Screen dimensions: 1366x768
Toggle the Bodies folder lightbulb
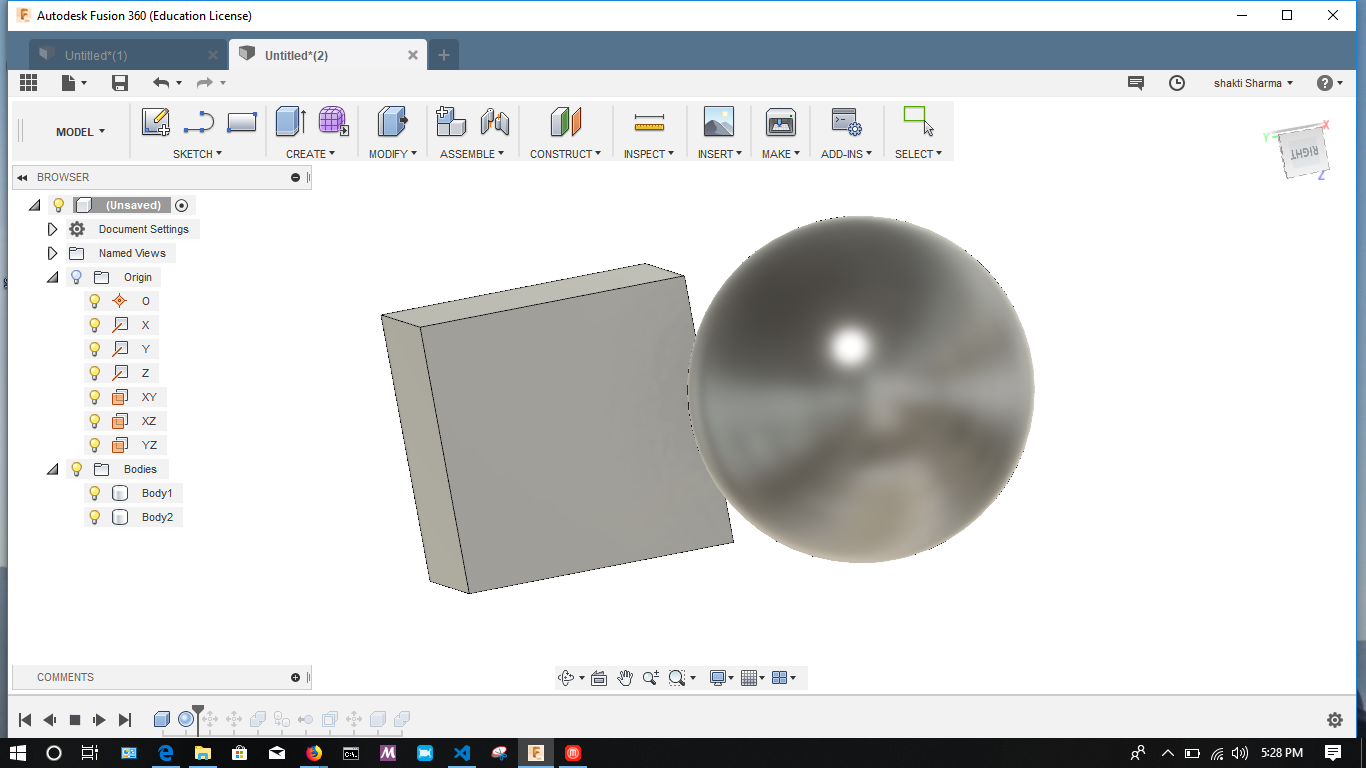pyautogui.click(x=76, y=469)
